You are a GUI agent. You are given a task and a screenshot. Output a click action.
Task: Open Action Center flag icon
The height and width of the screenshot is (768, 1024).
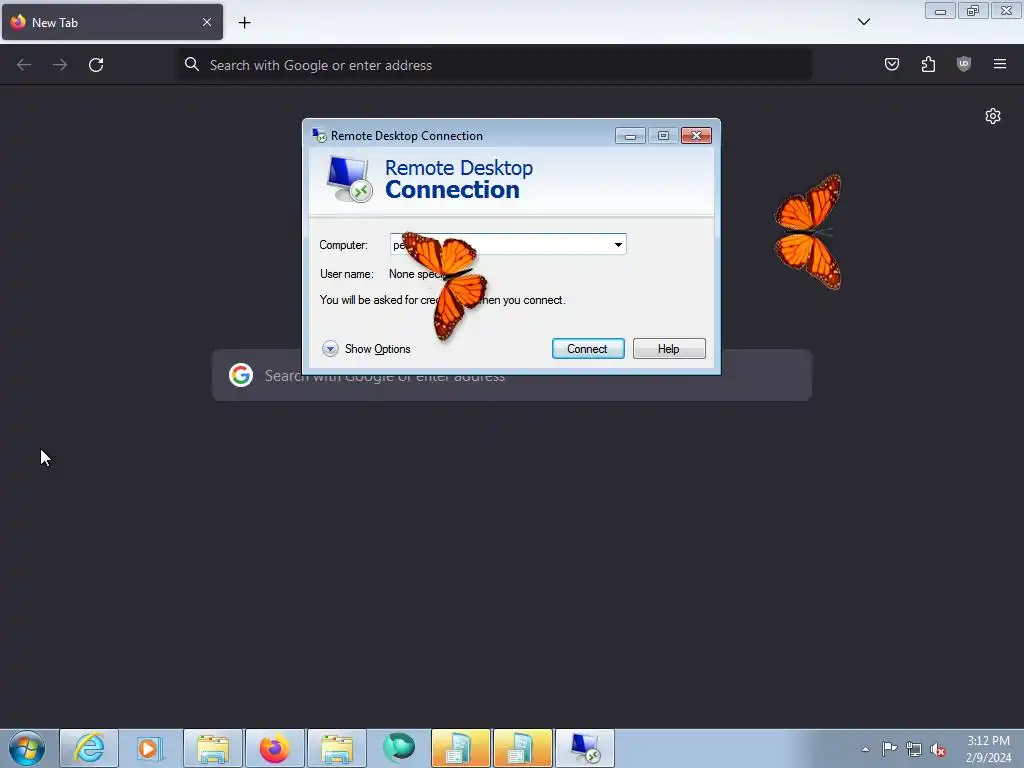coord(889,749)
